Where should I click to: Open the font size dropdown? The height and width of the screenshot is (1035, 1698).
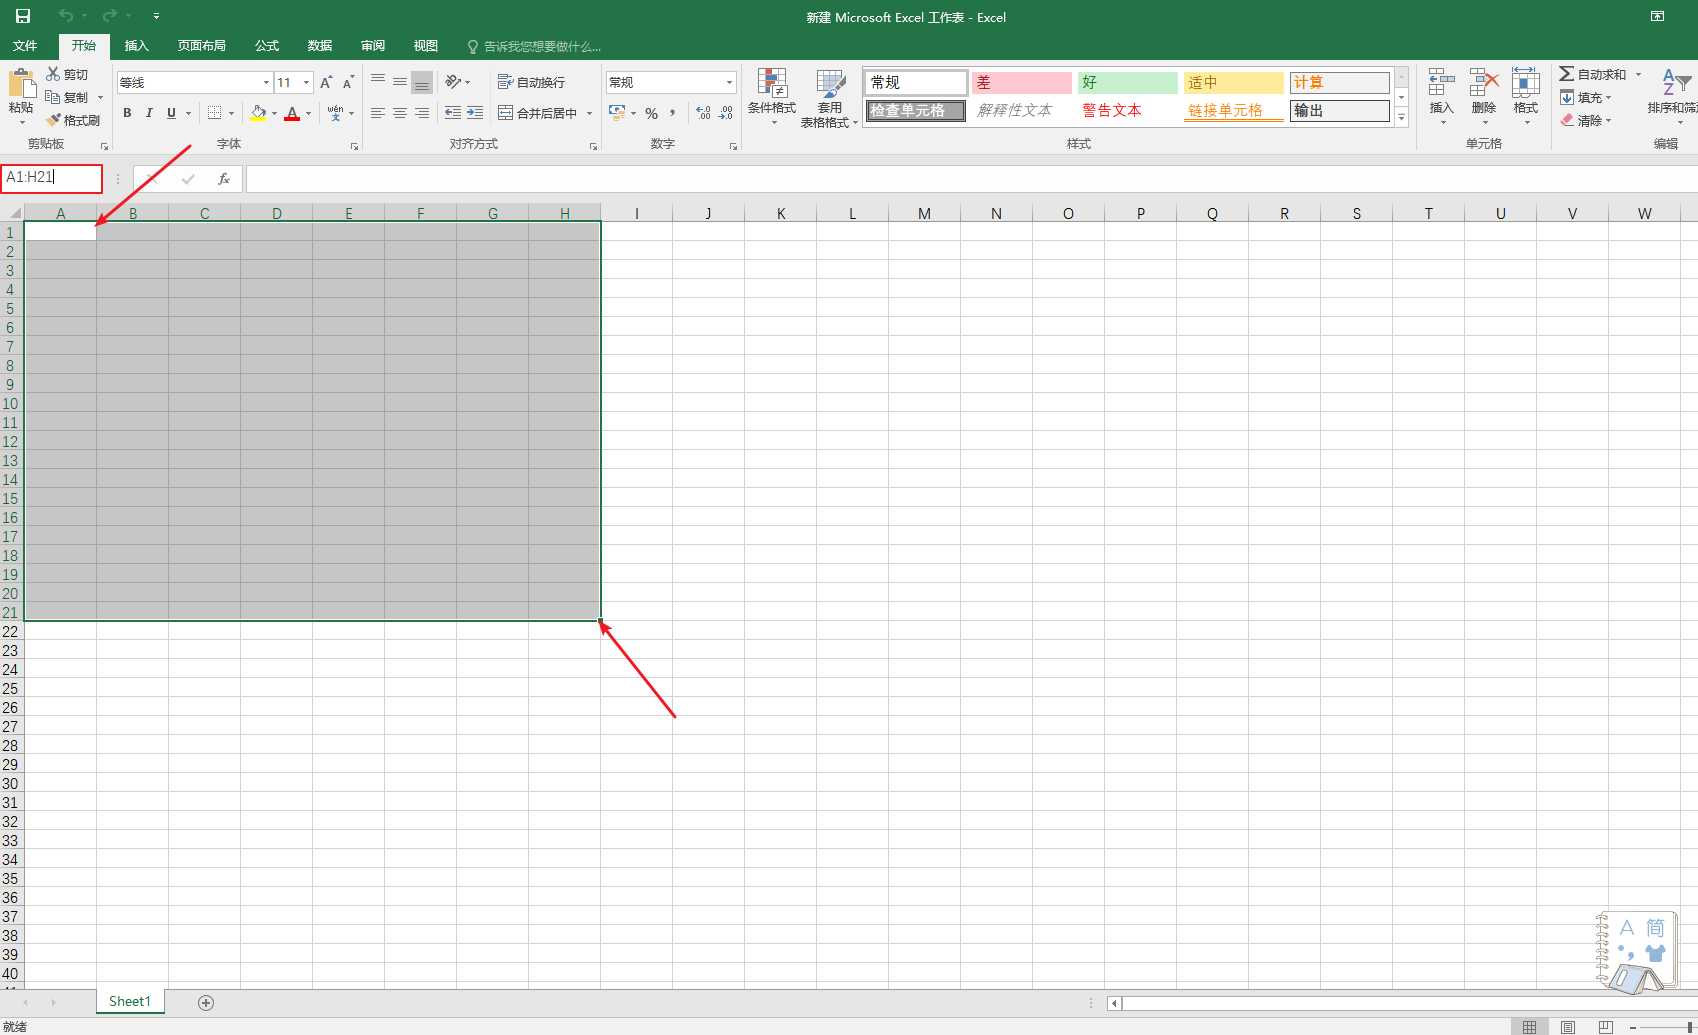coord(306,82)
